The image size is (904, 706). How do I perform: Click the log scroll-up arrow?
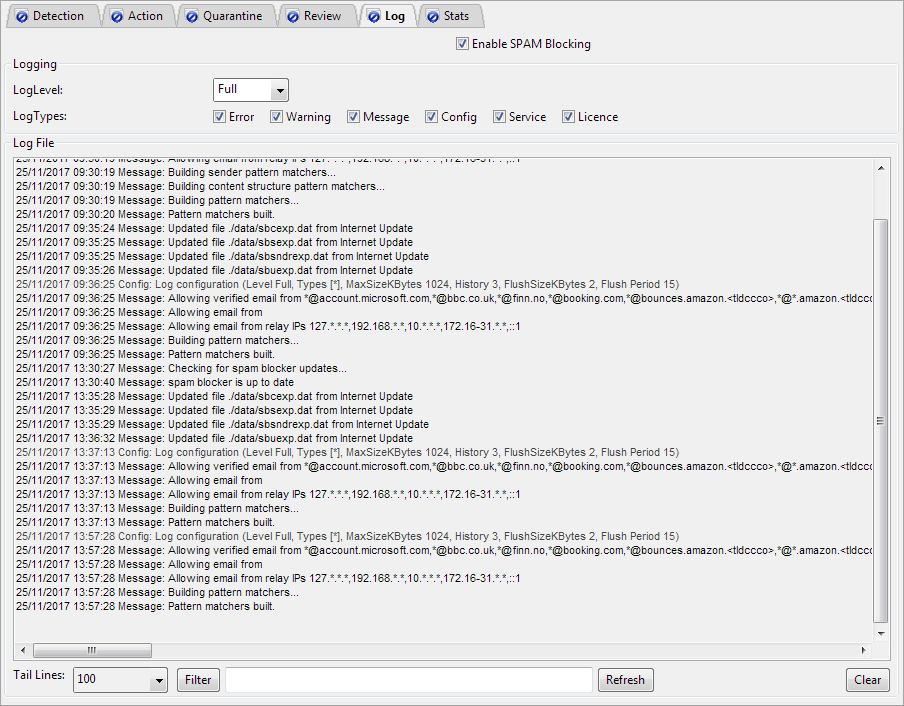(880, 169)
